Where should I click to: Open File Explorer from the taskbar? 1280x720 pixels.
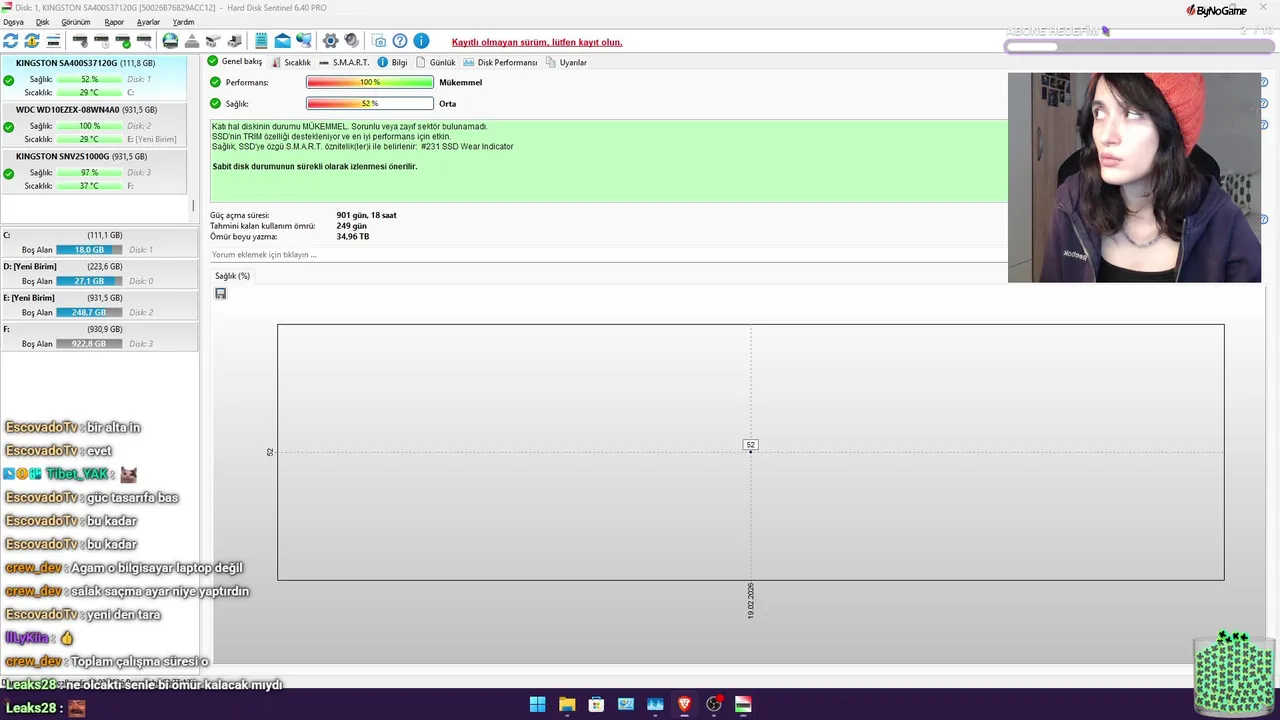(x=567, y=704)
